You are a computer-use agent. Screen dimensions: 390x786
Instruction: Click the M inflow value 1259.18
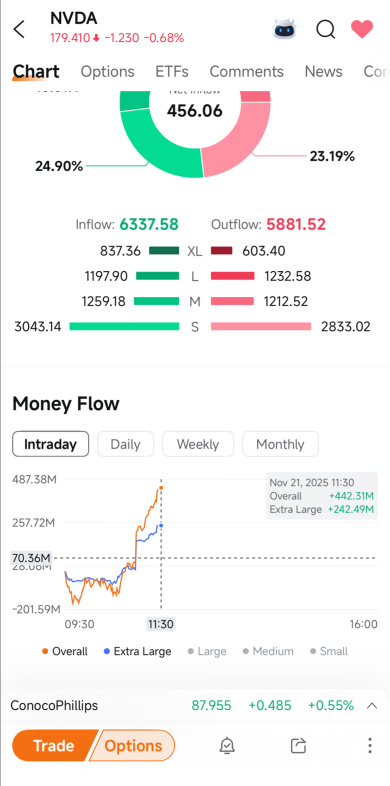click(103, 302)
